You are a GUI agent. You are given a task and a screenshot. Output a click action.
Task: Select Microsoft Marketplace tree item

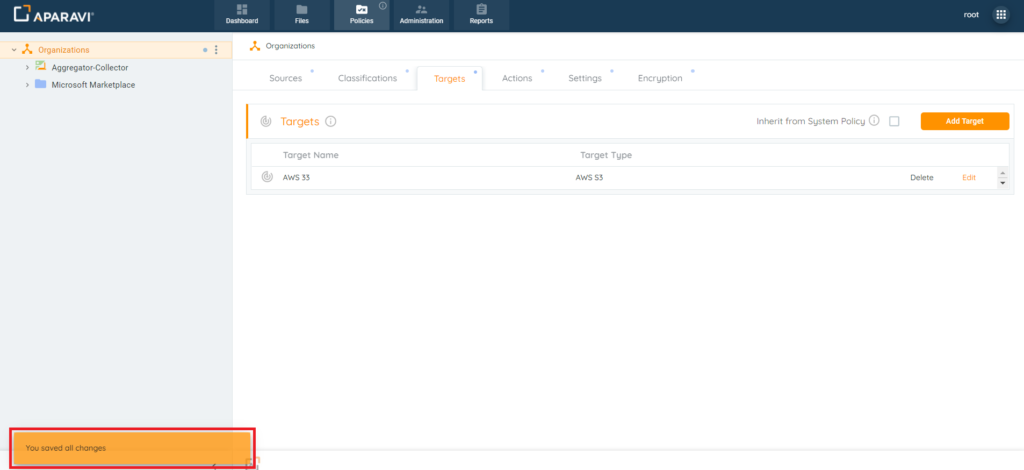point(93,85)
